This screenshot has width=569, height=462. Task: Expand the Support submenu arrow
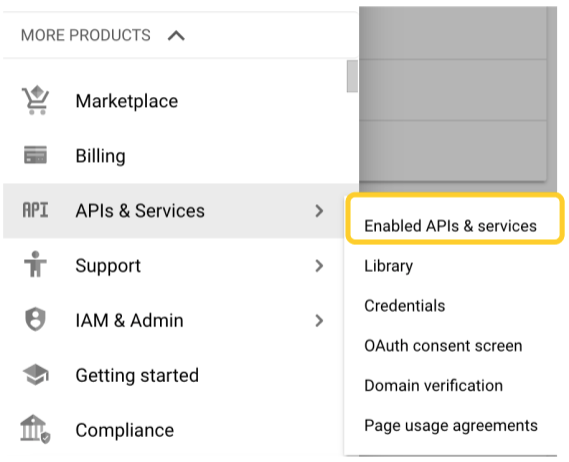tap(319, 266)
